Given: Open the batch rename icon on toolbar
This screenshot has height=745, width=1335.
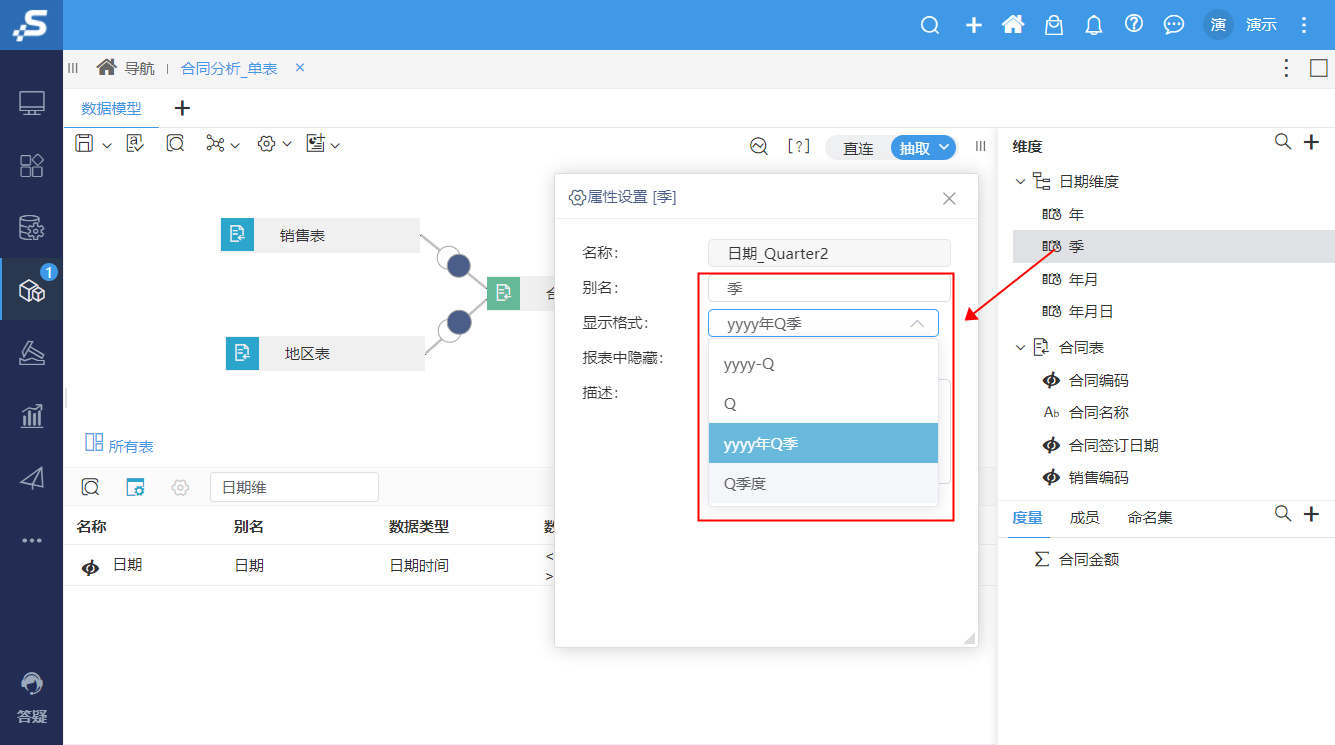Looking at the screenshot, I should [x=135, y=143].
